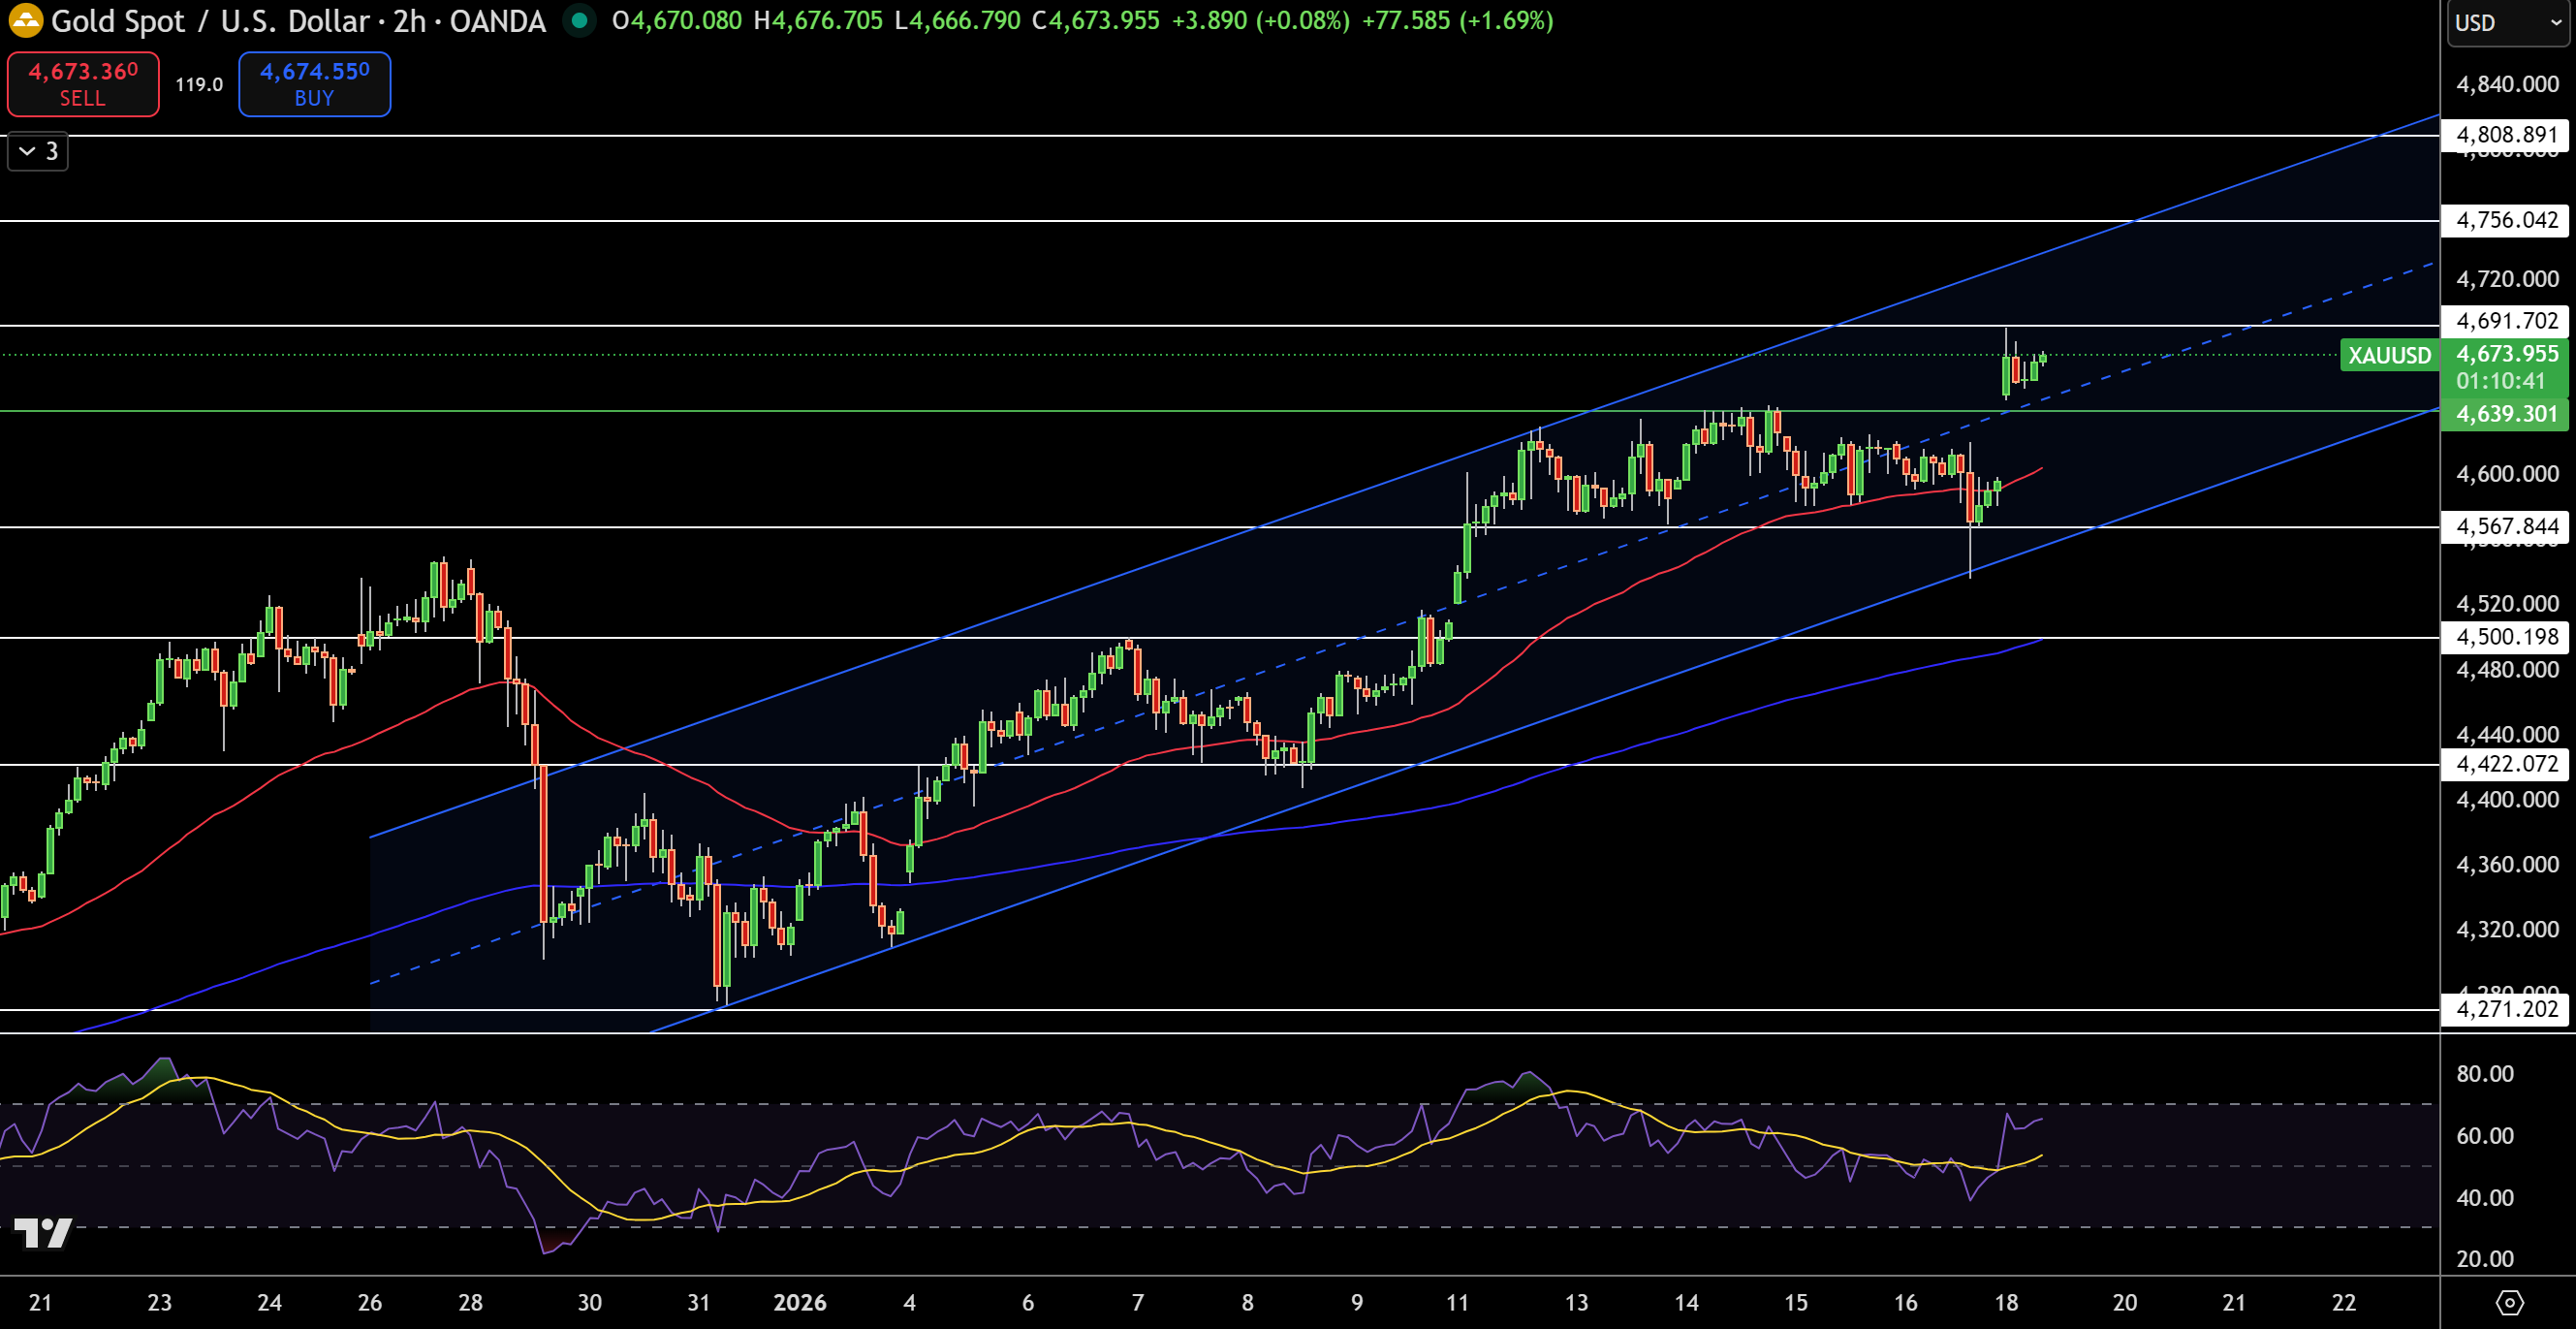2576x1329 pixels.
Task: Click the TradingView logo
Action: click(x=44, y=1233)
